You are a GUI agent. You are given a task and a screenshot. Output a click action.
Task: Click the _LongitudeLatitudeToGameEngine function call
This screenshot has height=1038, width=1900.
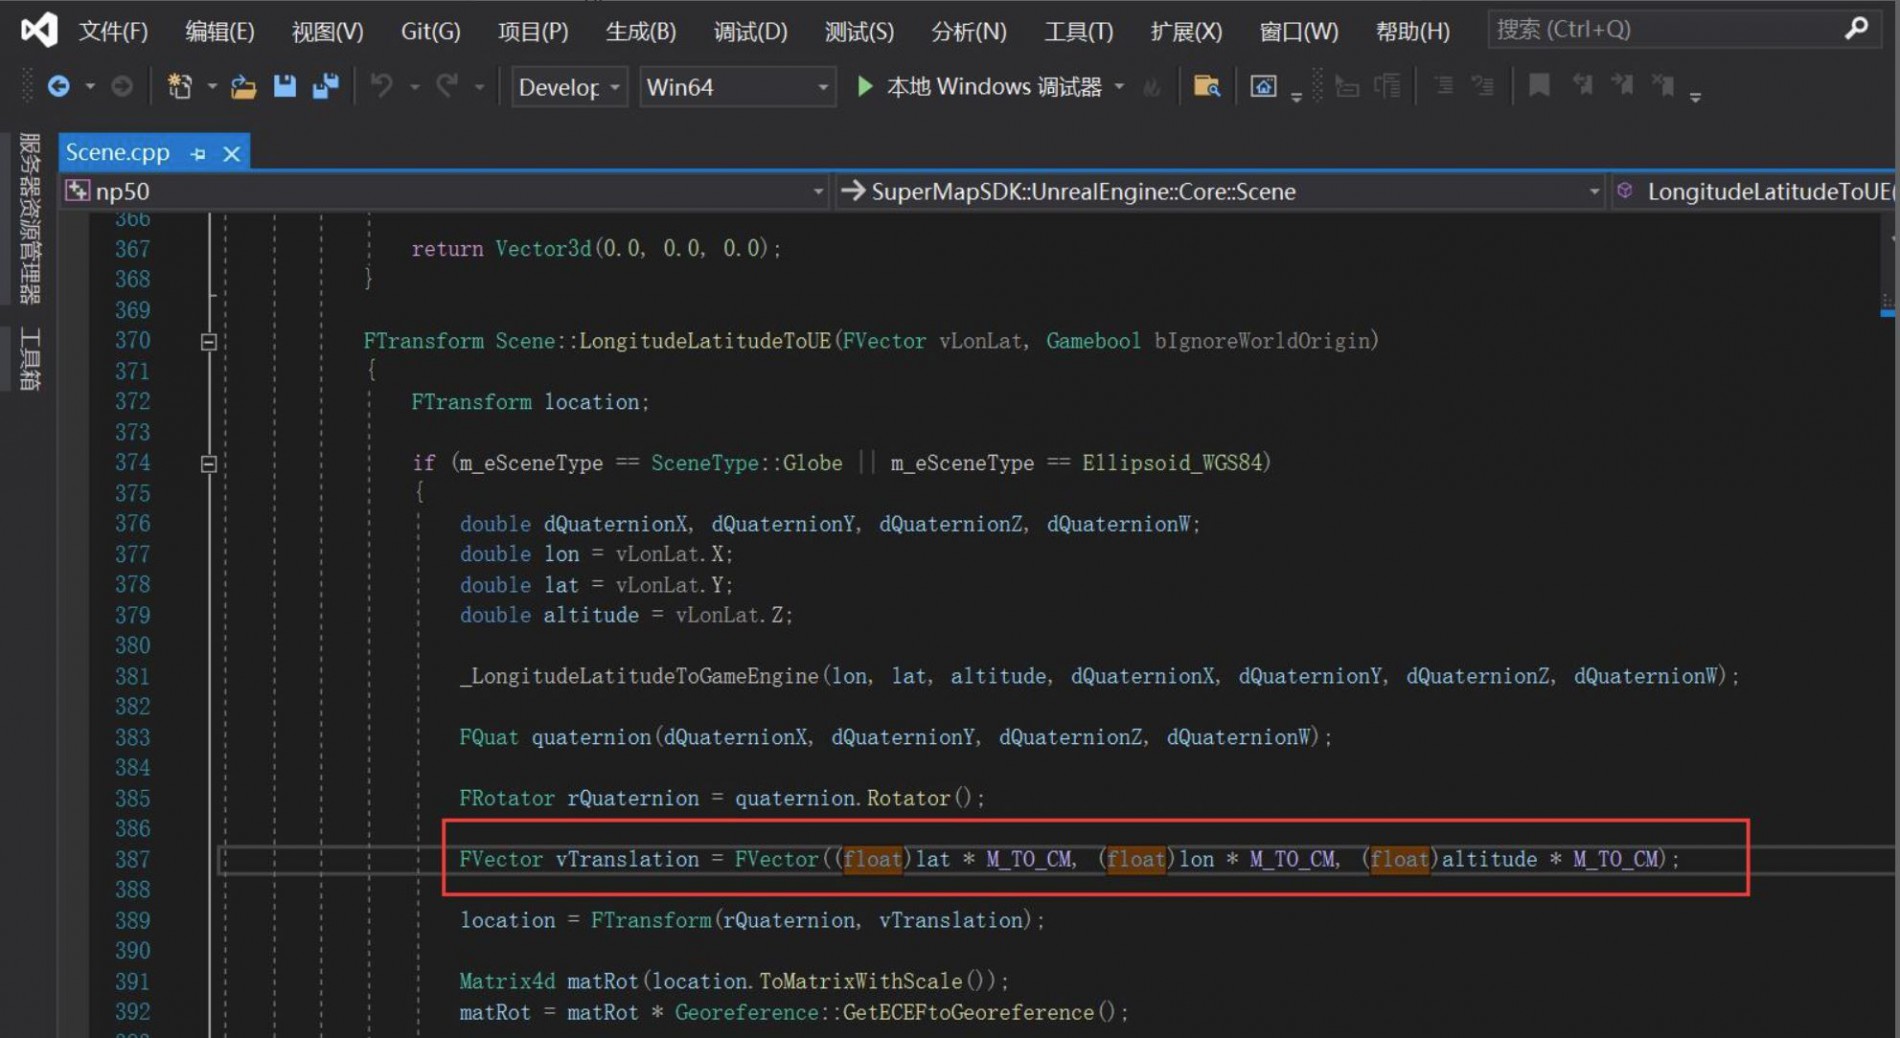pos(1100,676)
